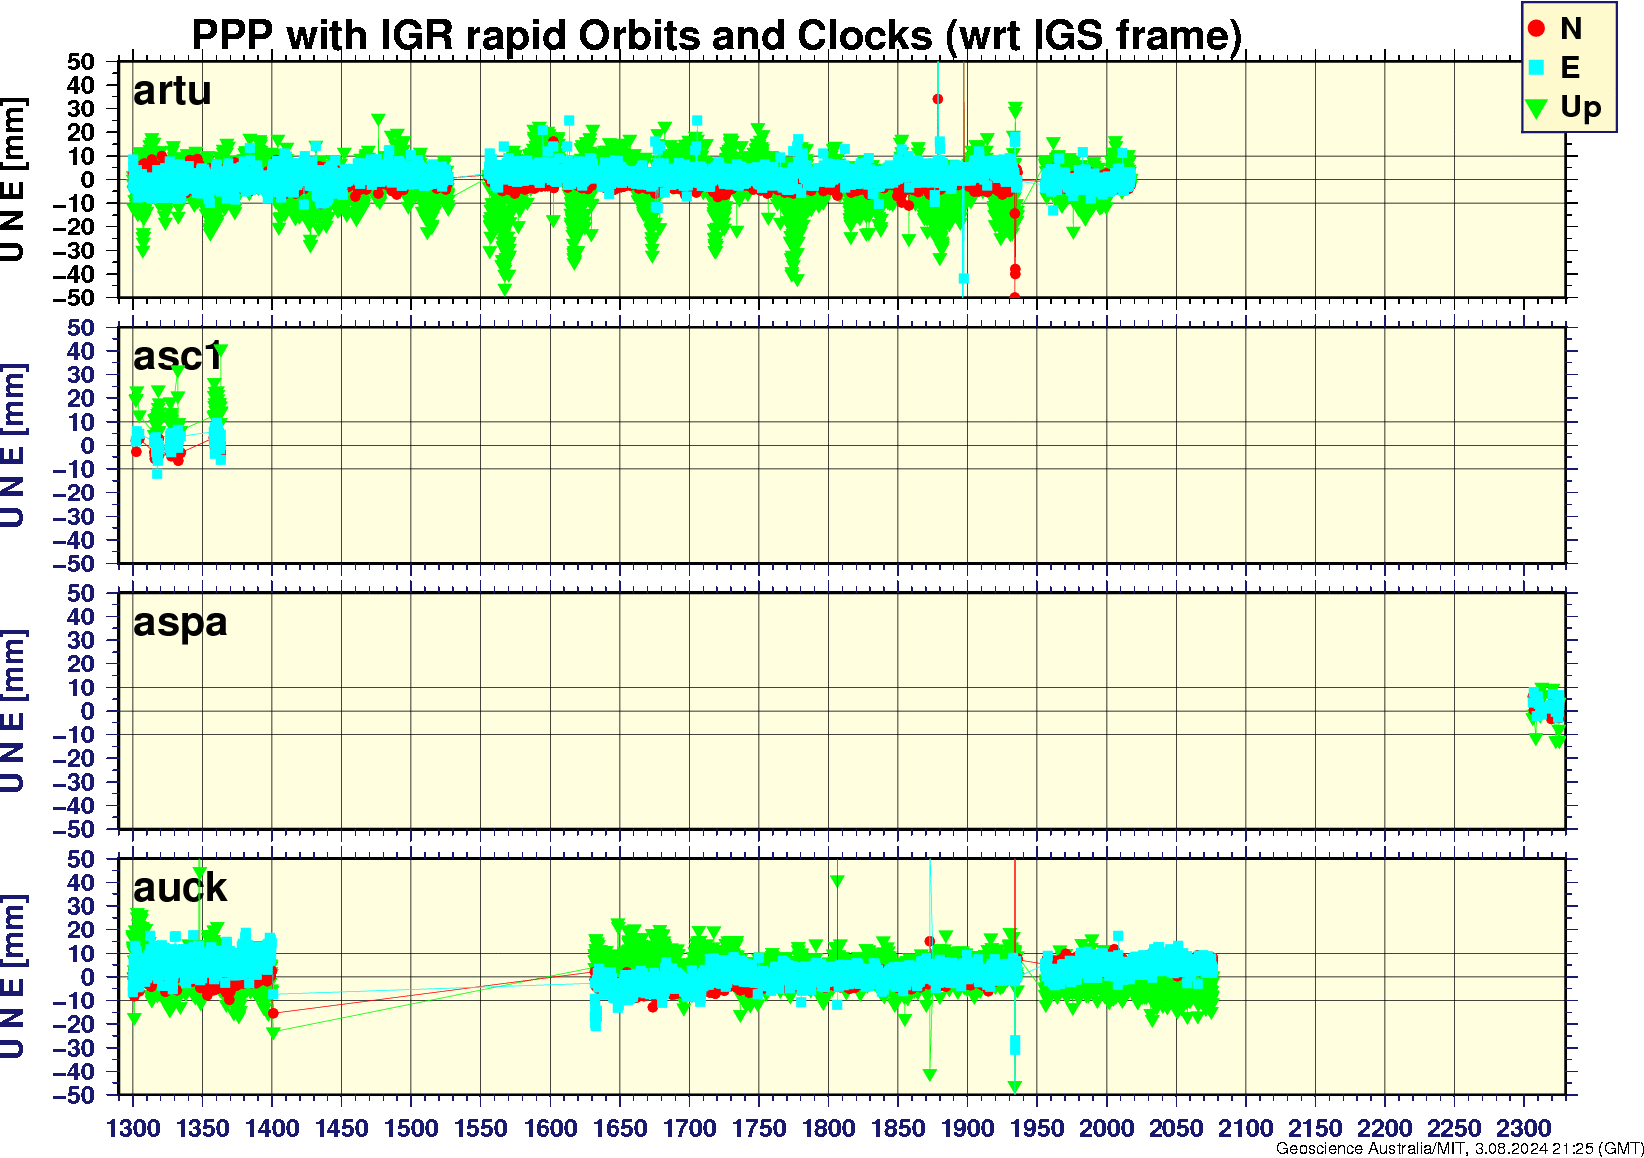Click the 'Geoscience Australia/MIT' footer credit
1644x1158 pixels.
tap(1370, 1149)
